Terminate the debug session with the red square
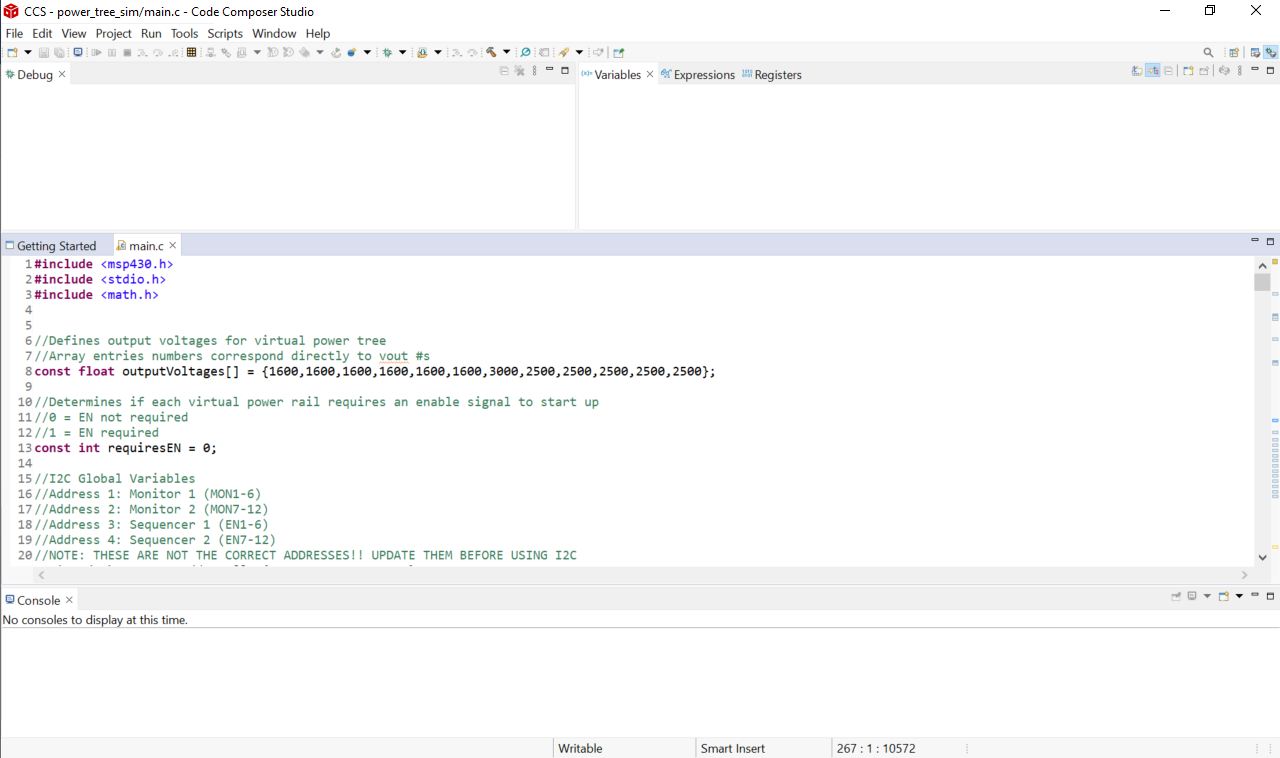 [x=127, y=51]
